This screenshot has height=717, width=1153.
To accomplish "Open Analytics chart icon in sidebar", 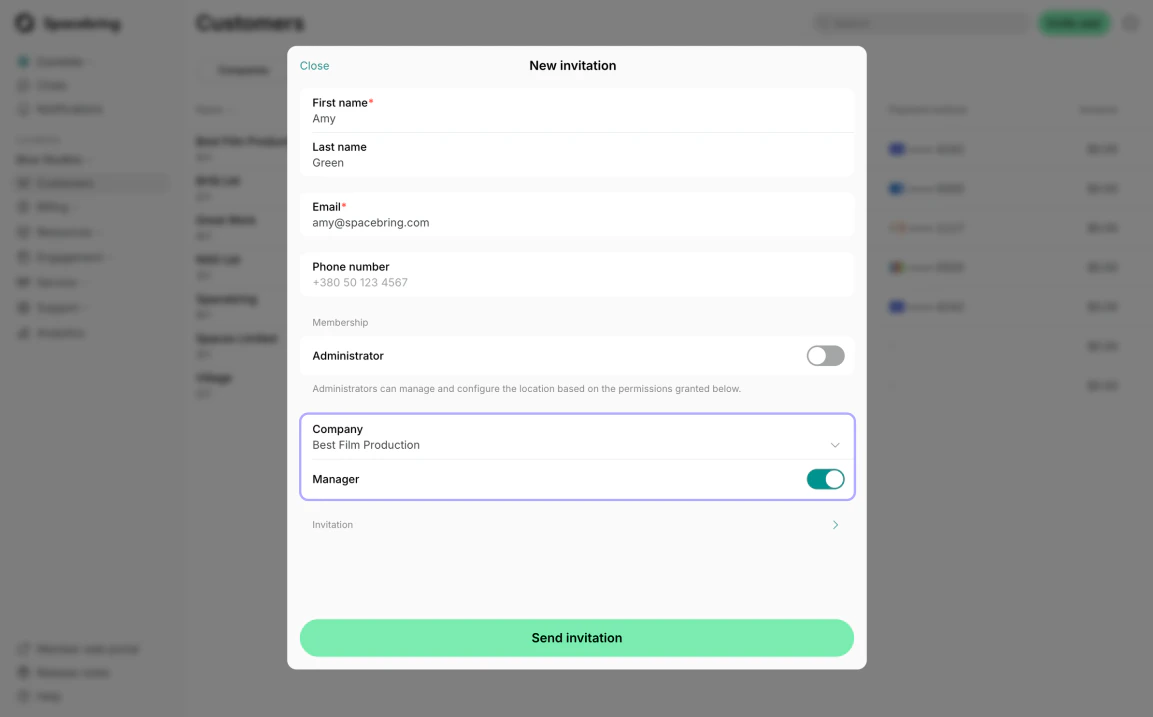I will [x=24, y=333].
